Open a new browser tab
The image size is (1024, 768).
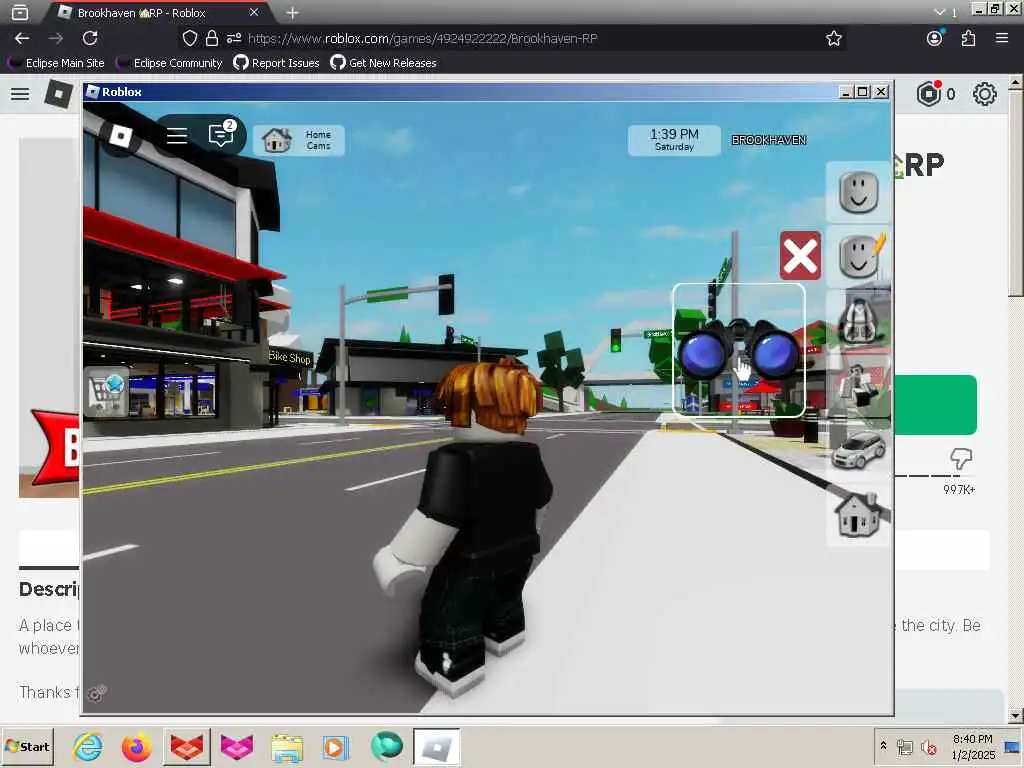tap(293, 12)
